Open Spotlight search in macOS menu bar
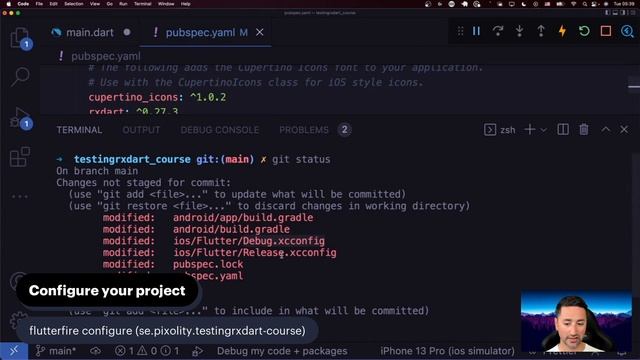Viewport: 640px width, 360px height. (585, 4)
